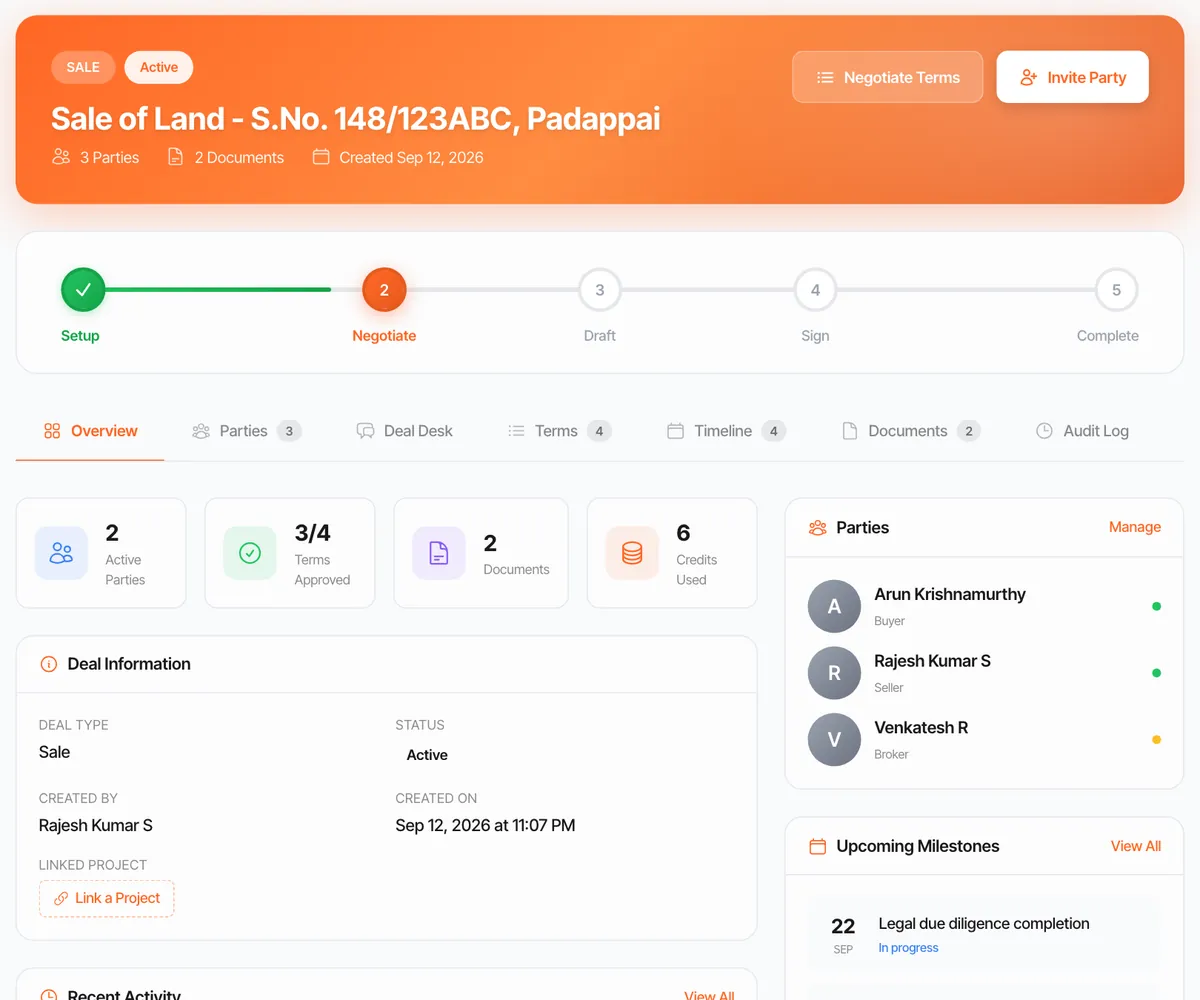The image size is (1200, 1000).
Task: Click the 'In progress' milestone status
Action: (x=909, y=948)
